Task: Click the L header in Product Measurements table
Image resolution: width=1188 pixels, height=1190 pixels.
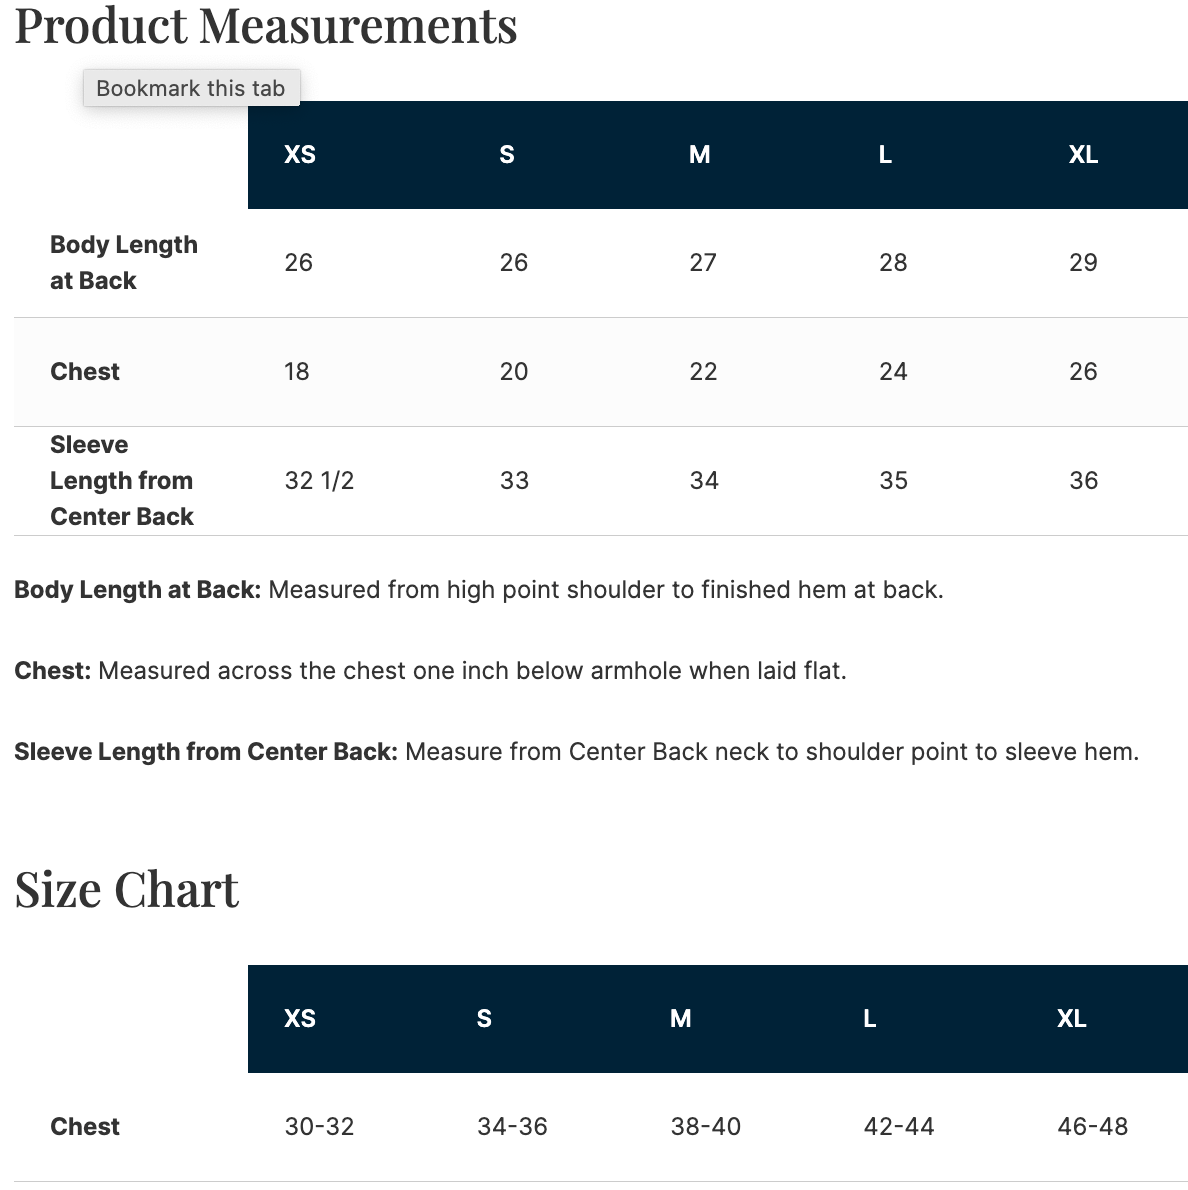Action: [x=885, y=155]
